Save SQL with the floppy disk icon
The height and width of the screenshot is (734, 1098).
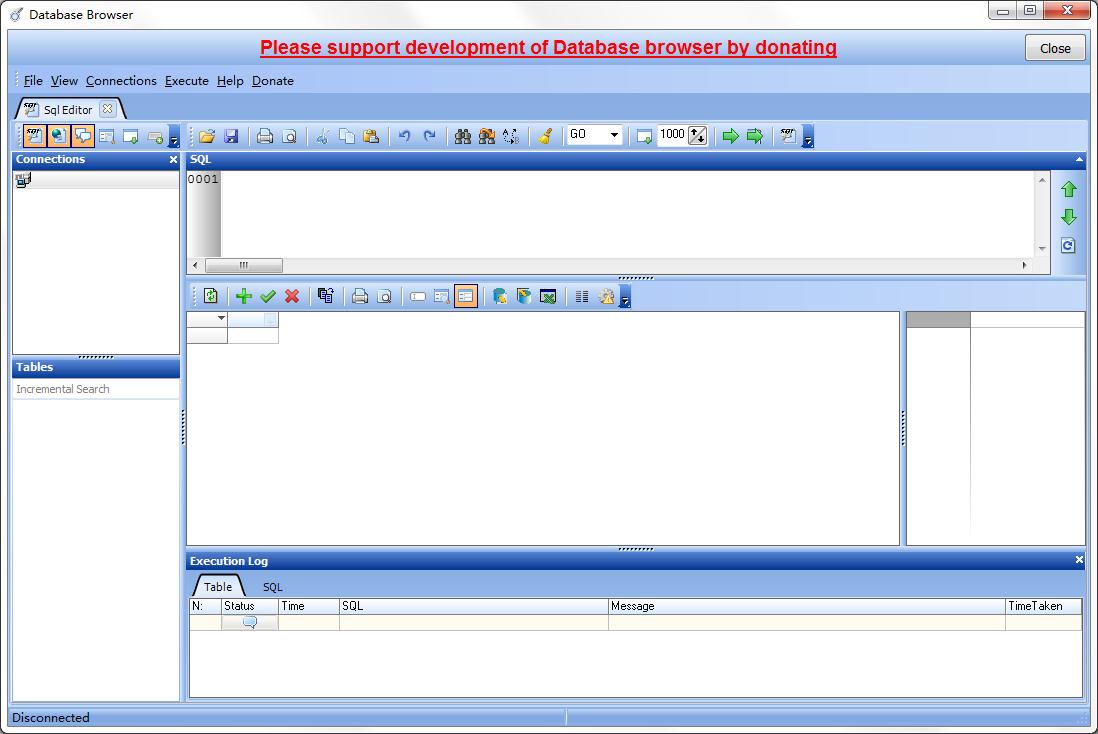(231, 136)
